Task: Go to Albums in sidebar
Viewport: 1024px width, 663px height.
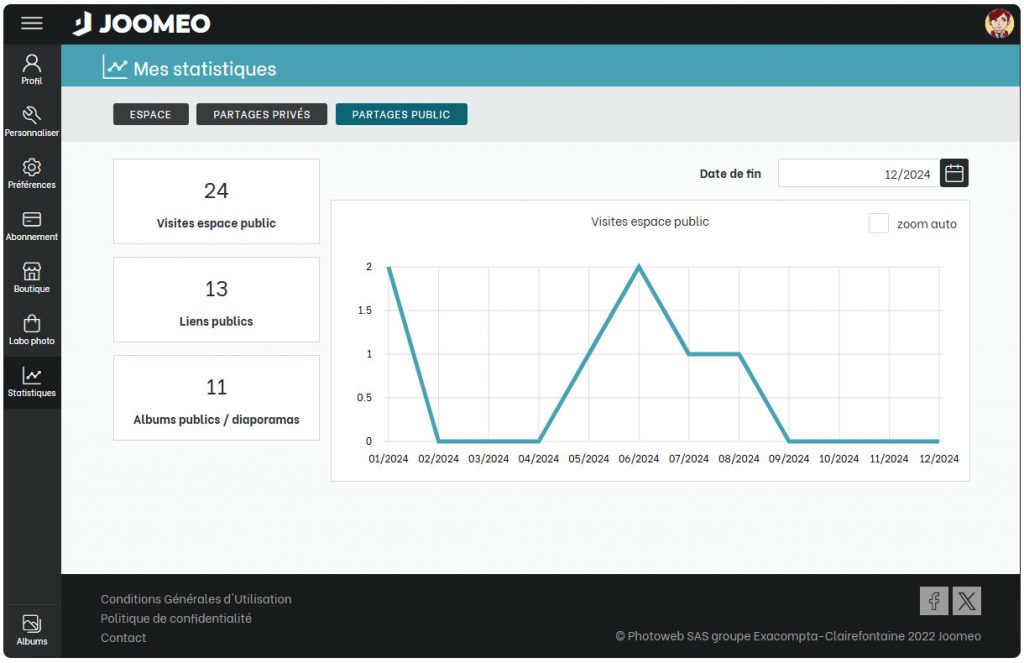Action: (32, 629)
